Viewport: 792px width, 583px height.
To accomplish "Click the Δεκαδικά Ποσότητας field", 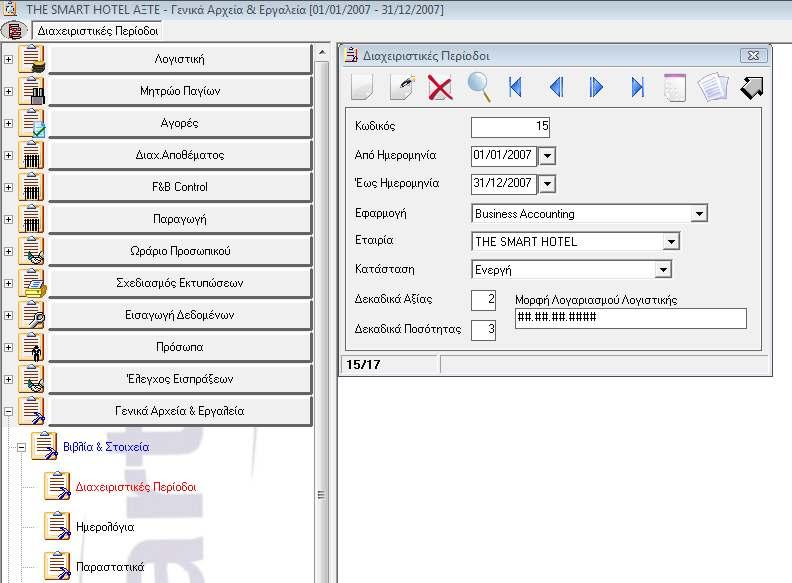I will (x=483, y=330).
